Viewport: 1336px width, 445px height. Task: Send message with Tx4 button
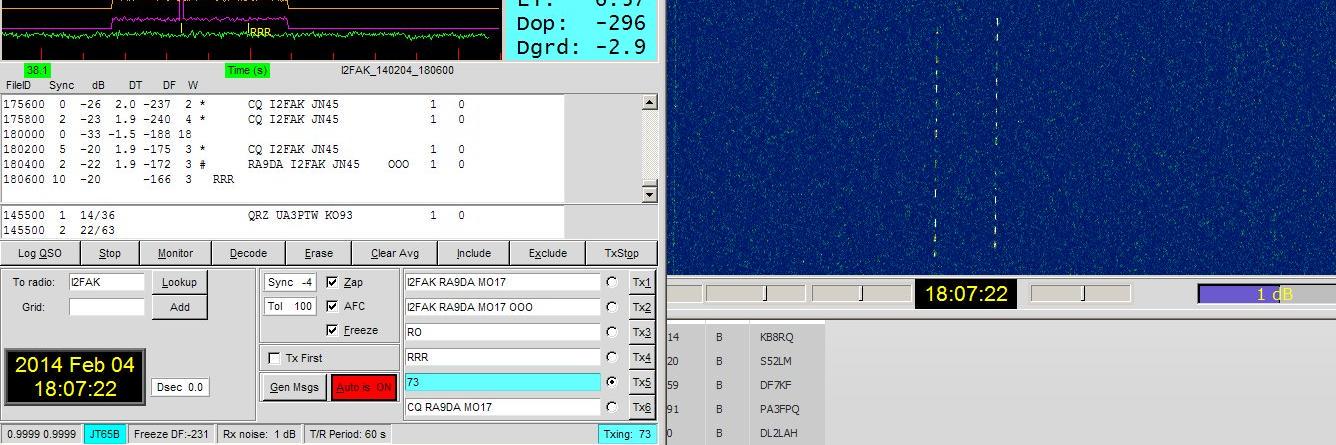[641, 357]
